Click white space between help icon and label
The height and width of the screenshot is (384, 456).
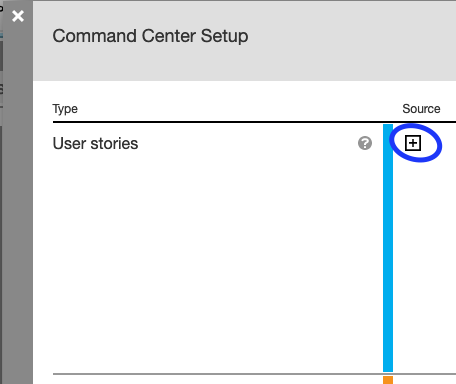(248, 144)
